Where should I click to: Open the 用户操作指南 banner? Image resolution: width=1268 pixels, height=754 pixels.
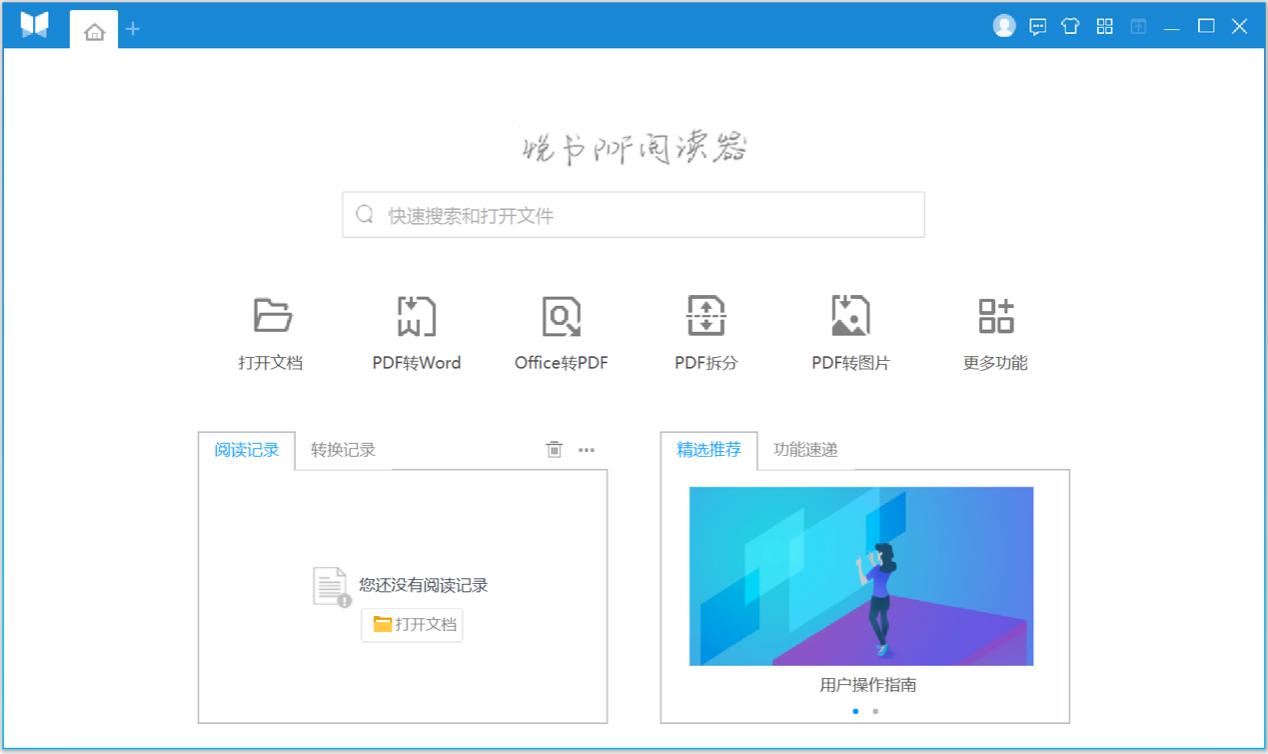tap(861, 575)
